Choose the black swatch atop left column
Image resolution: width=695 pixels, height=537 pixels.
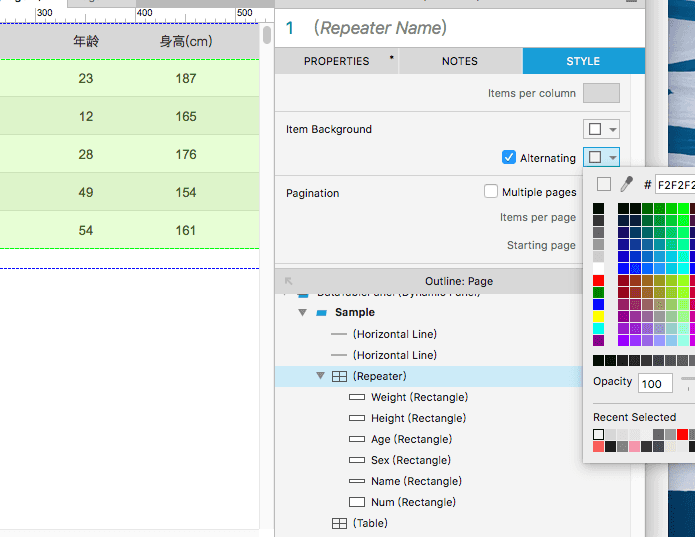click(x=598, y=209)
